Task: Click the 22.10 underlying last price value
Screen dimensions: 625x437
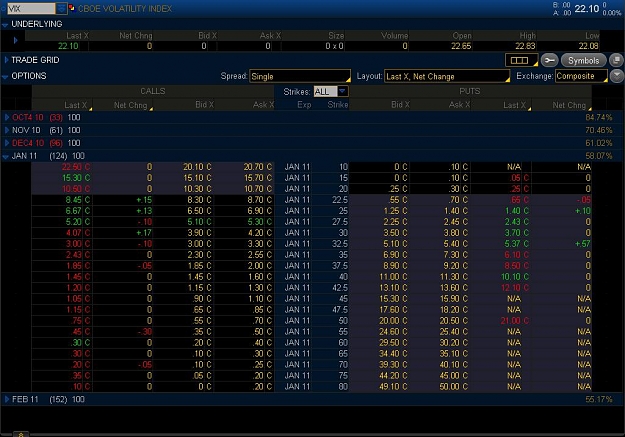Action: (x=68, y=46)
